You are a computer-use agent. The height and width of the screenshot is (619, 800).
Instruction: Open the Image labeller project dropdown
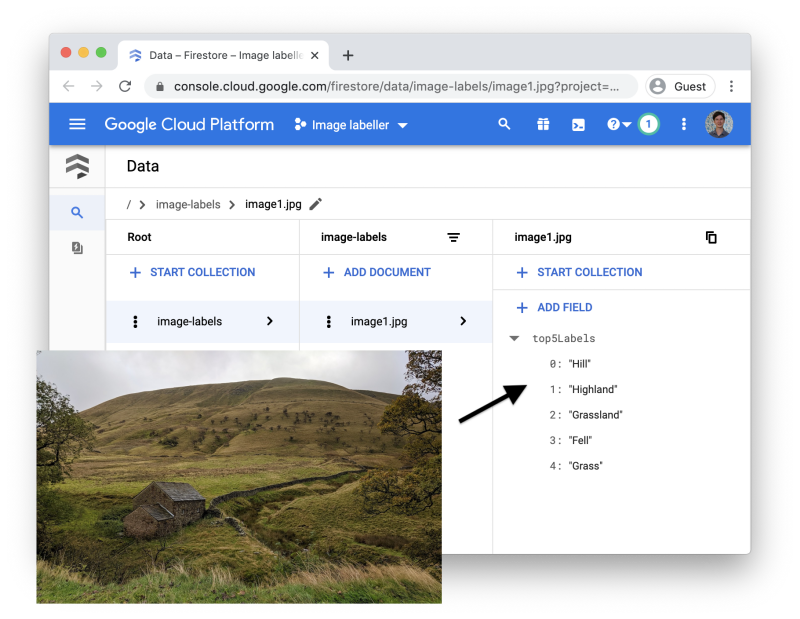(352, 125)
